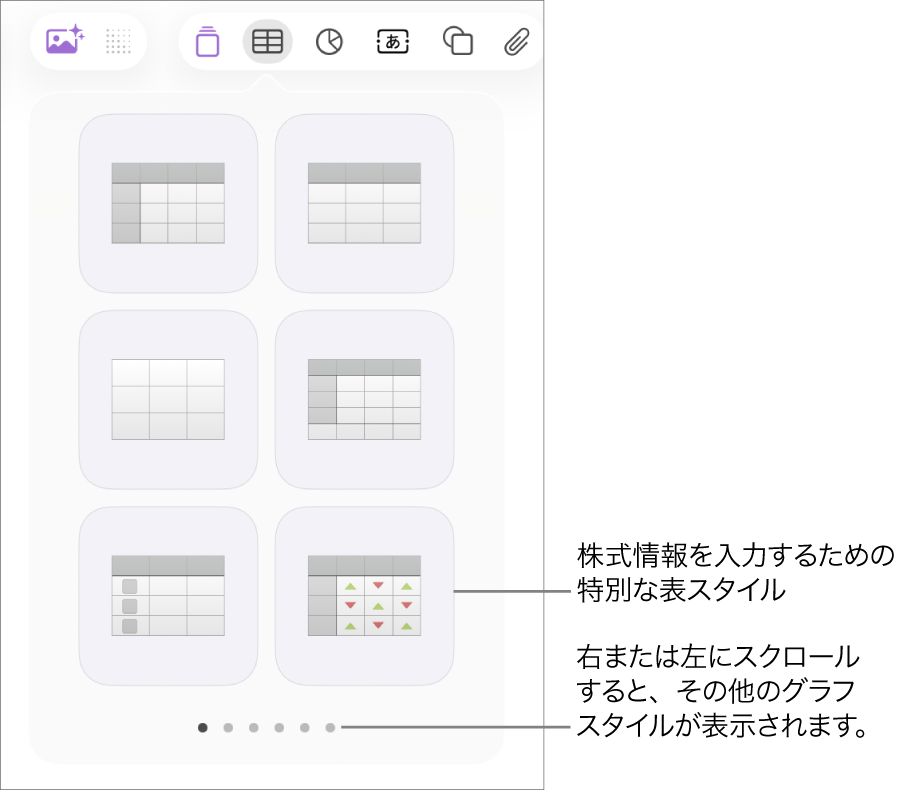The image size is (904, 790).
Task: Choose table style with header row and column
Action: click(x=168, y=203)
